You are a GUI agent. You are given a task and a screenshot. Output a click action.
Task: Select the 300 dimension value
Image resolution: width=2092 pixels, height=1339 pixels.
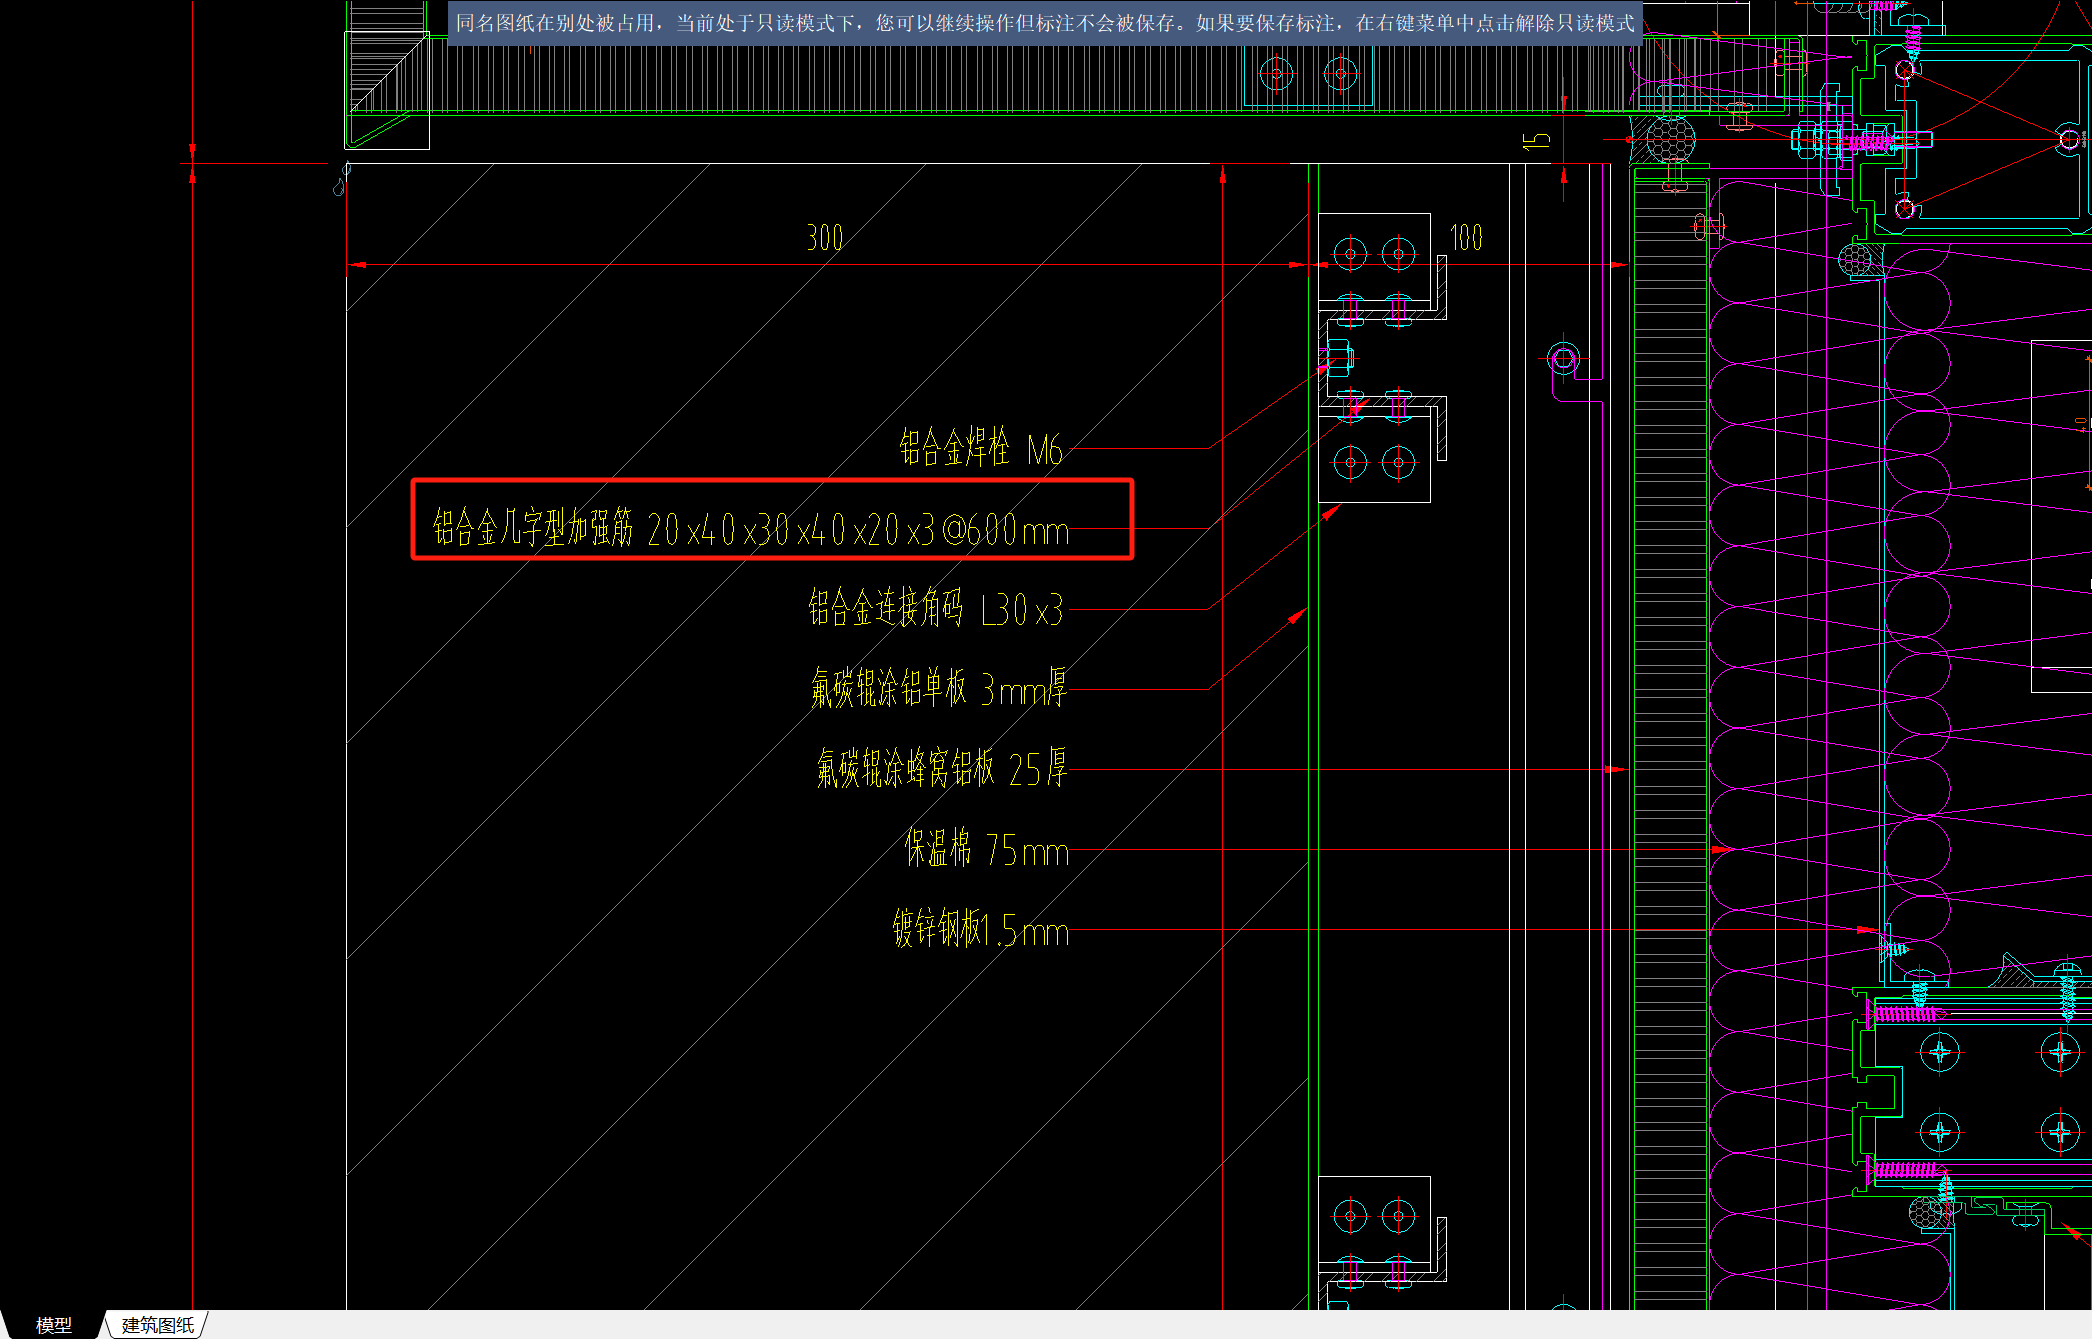tap(825, 238)
